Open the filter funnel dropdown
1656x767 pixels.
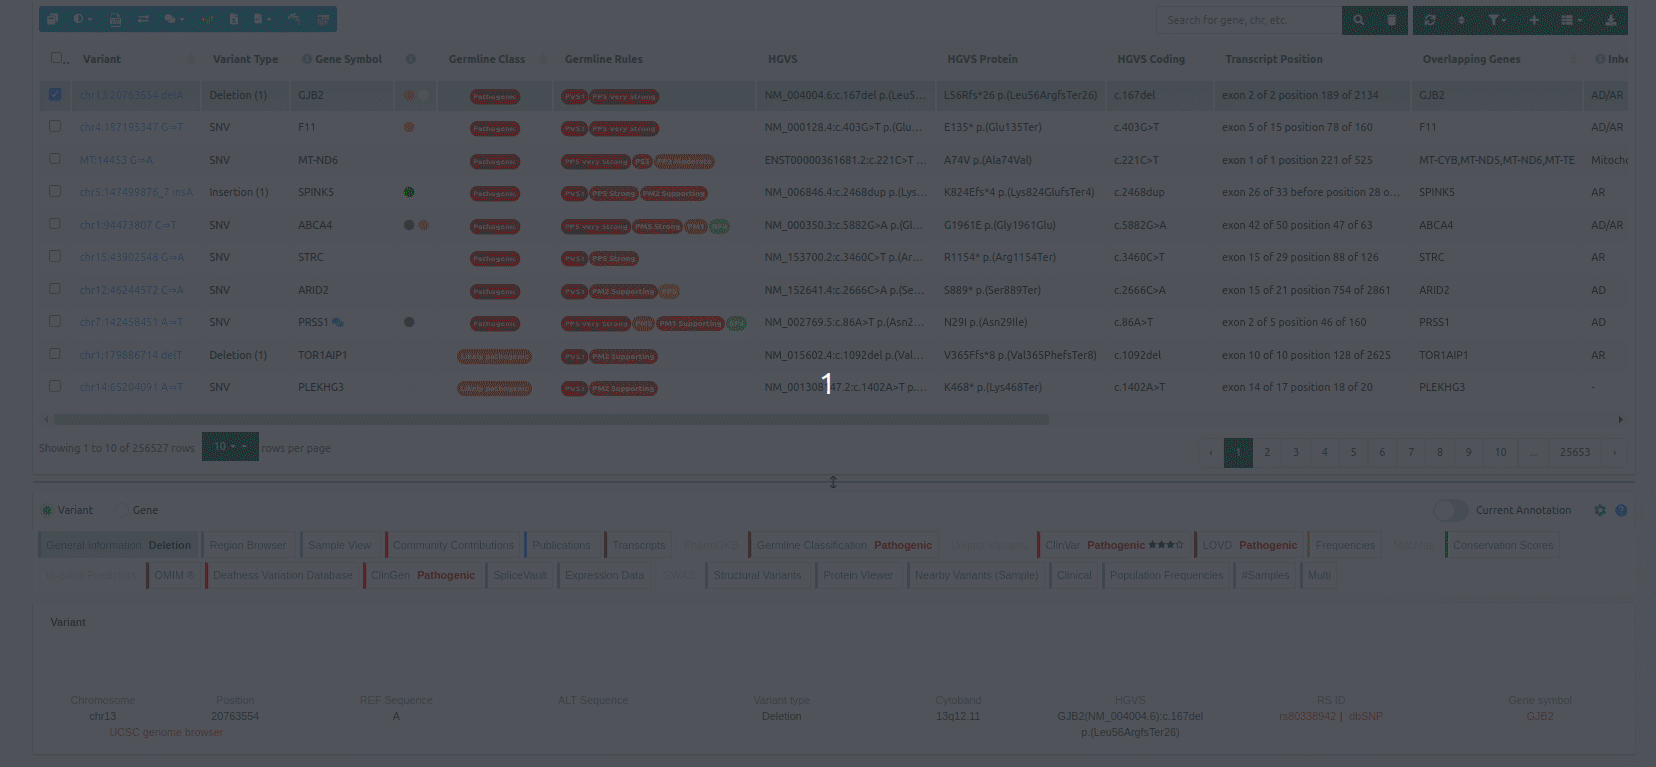click(1496, 20)
